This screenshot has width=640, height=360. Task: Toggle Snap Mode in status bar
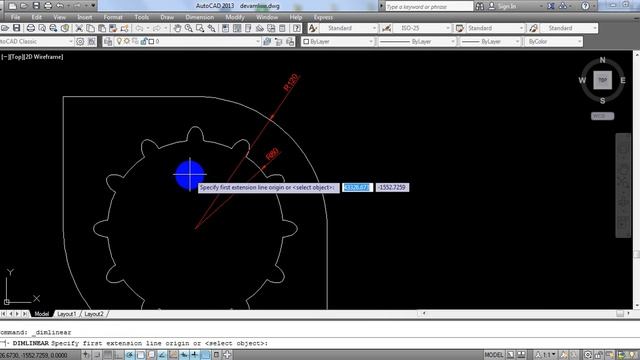pos(97,355)
